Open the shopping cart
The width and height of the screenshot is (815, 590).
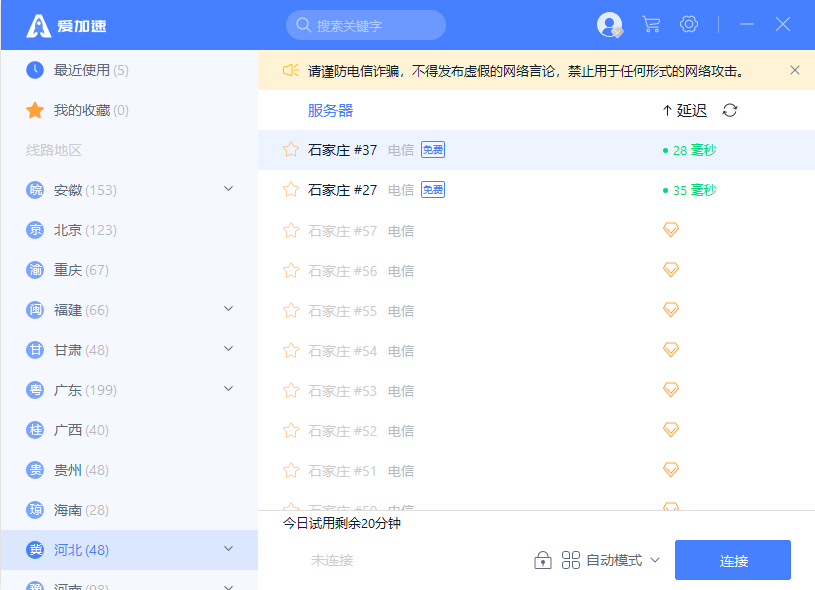[651, 24]
